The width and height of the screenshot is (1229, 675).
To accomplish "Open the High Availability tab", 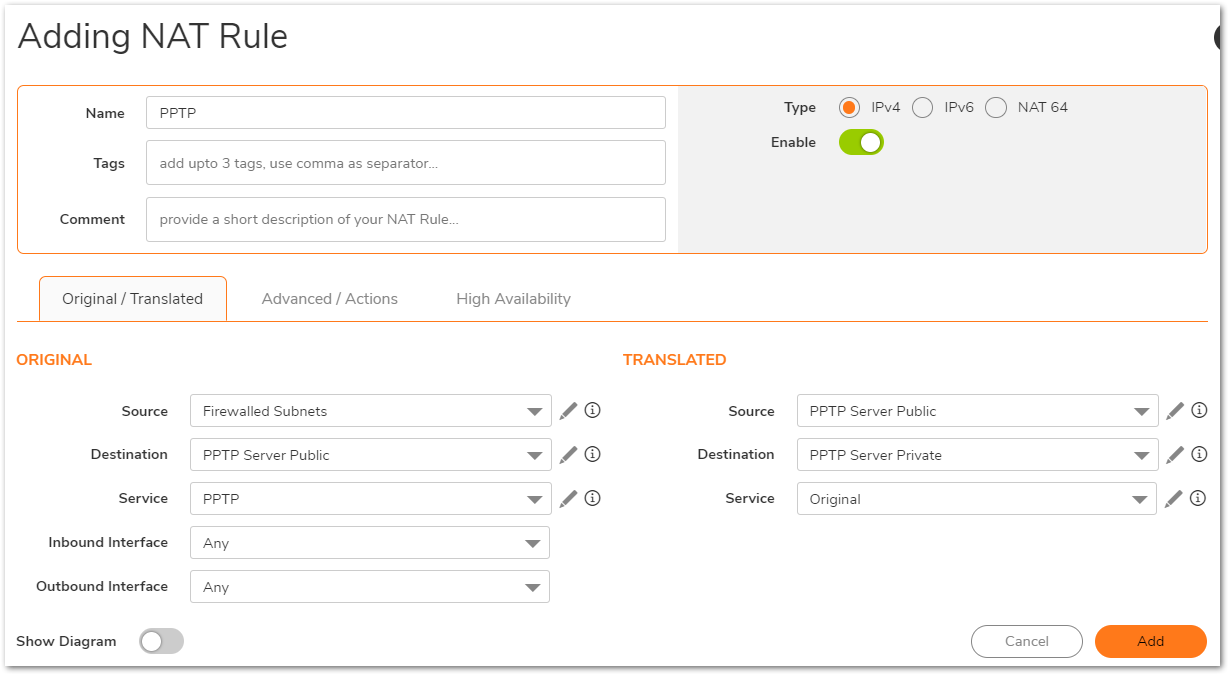I will pos(513,299).
